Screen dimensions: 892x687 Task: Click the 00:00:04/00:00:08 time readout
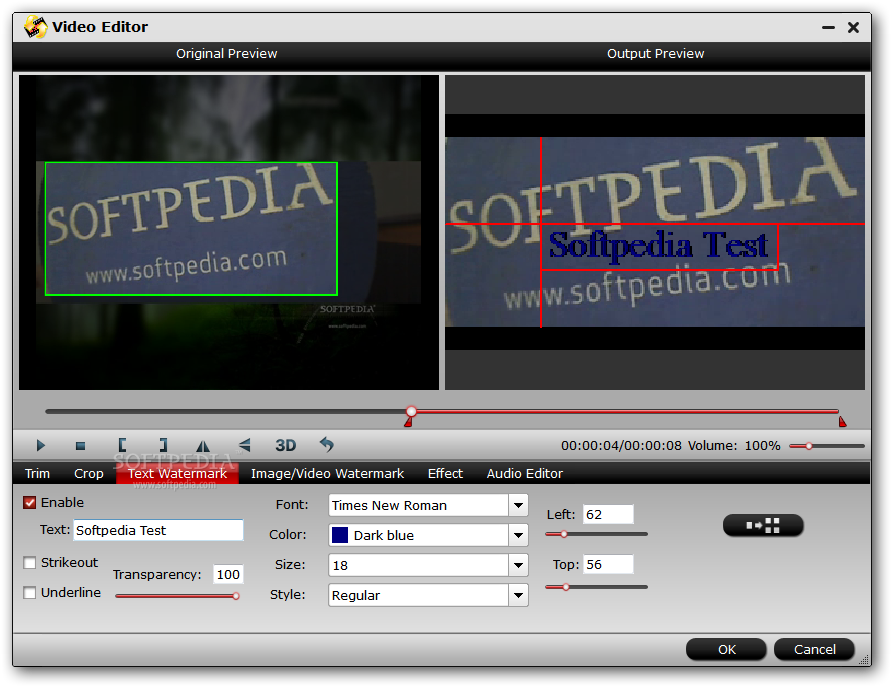click(x=621, y=445)
